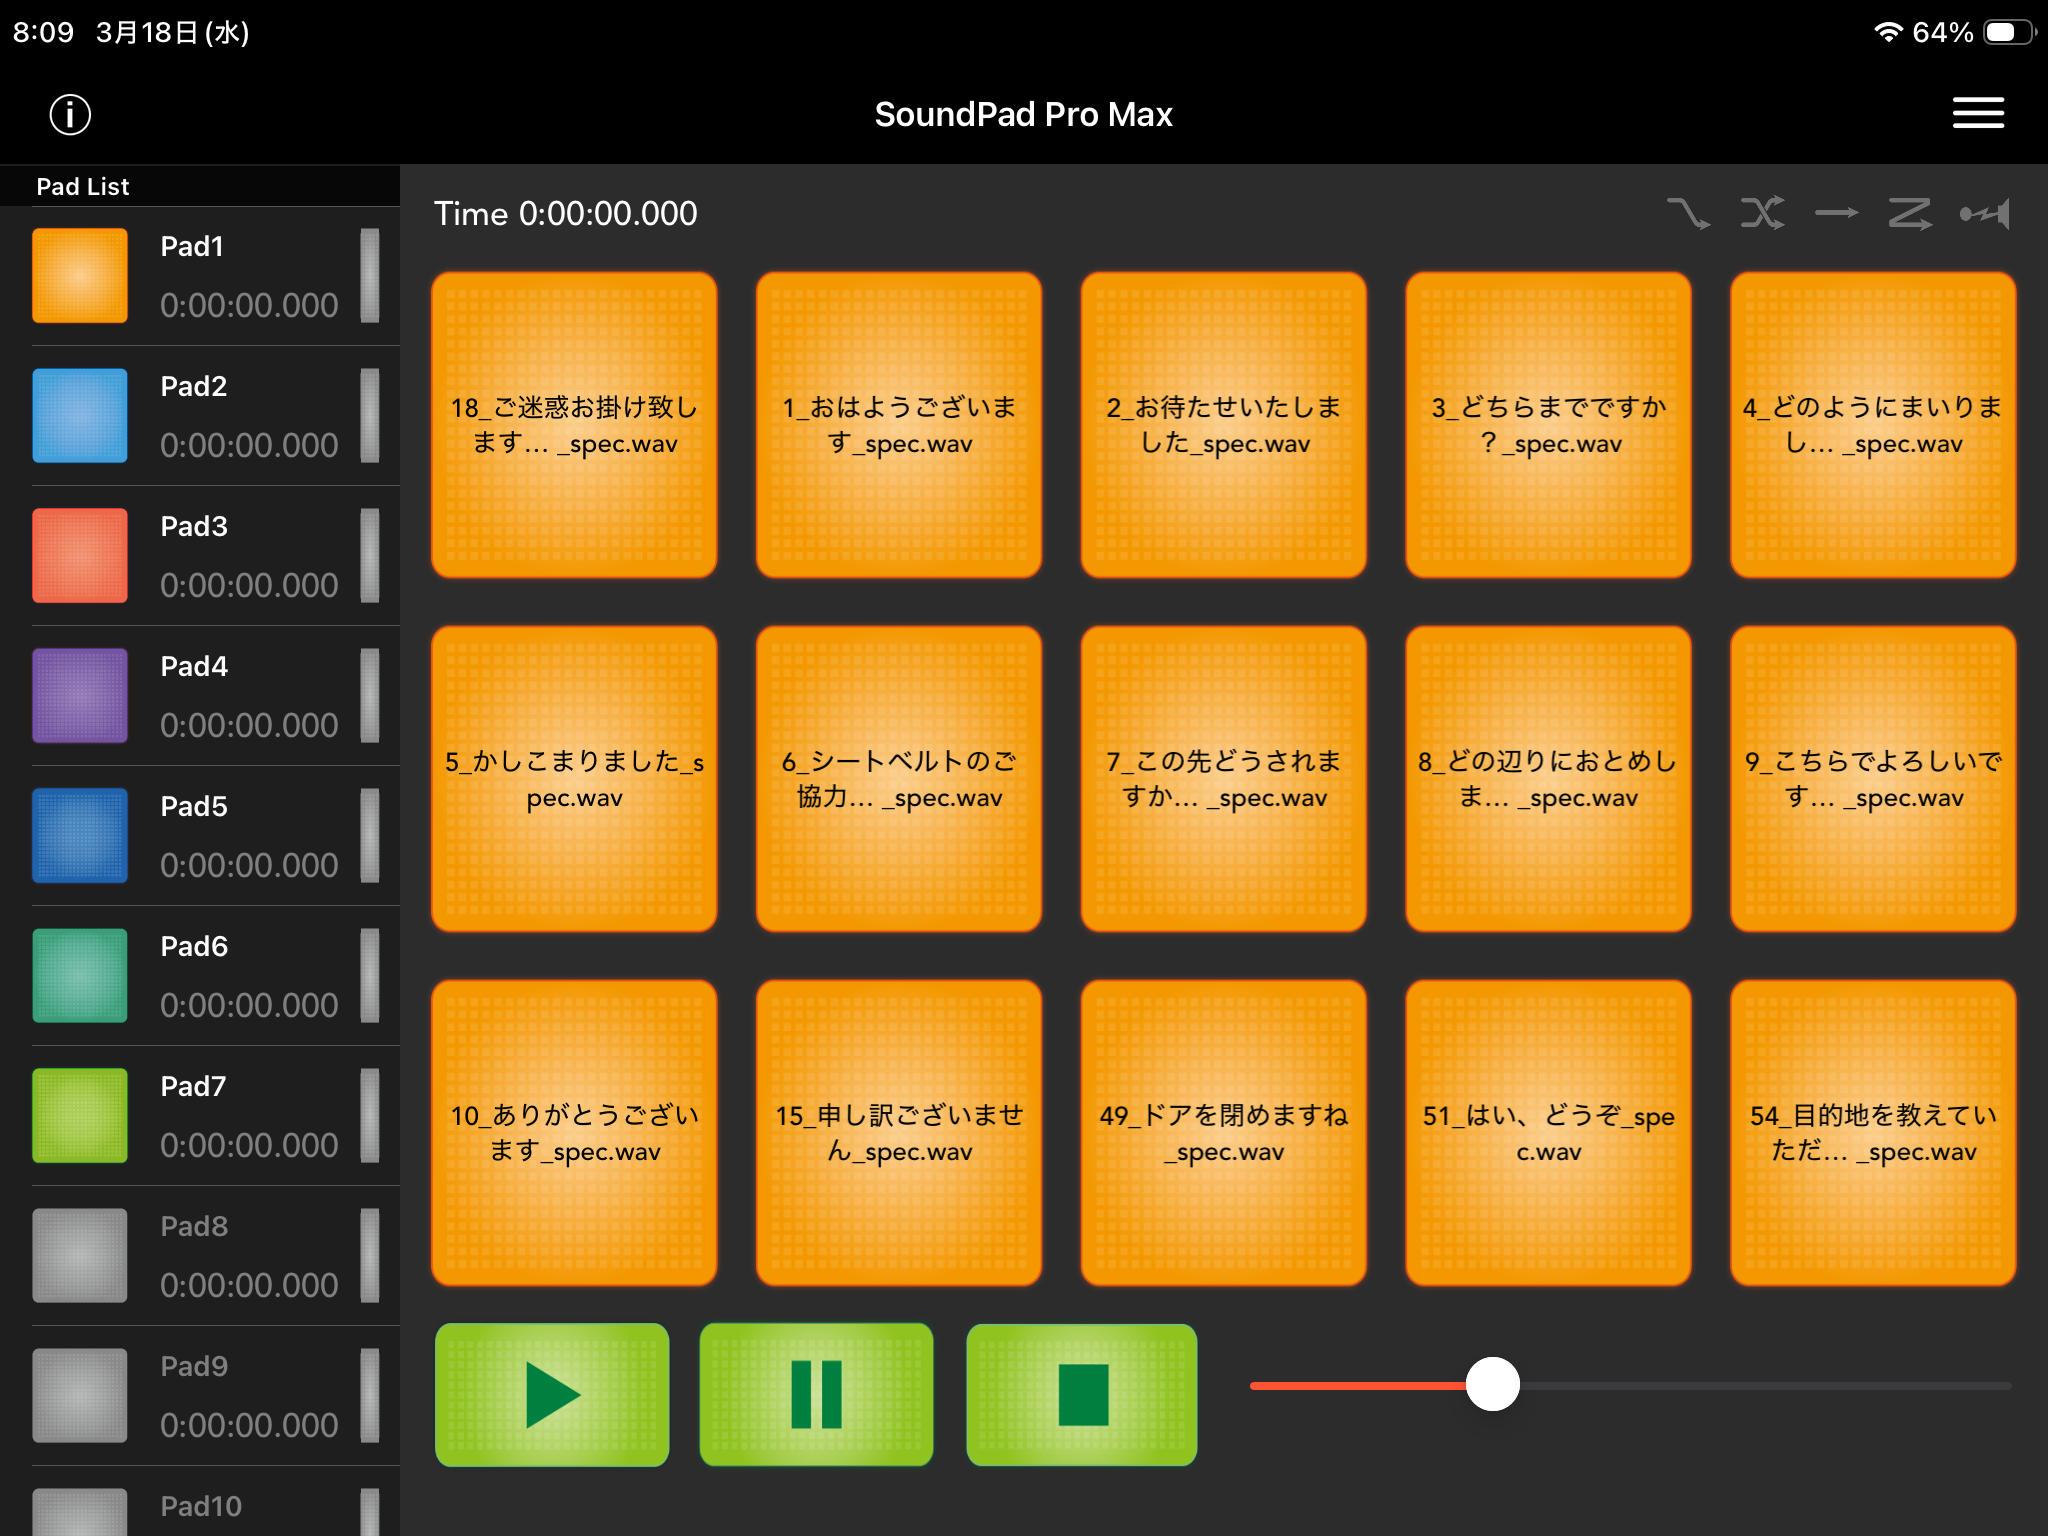
Task: Open the info panel via the i icon
Action: [x=68, y=114]
